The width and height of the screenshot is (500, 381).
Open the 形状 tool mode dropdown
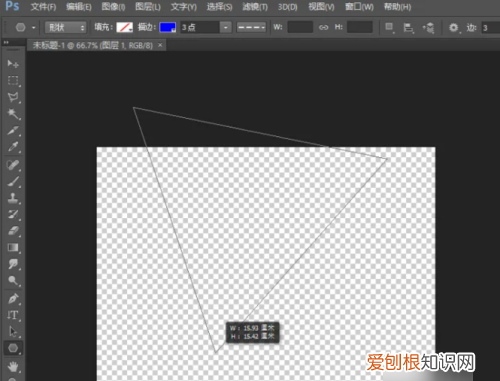[x=65, y=27]
